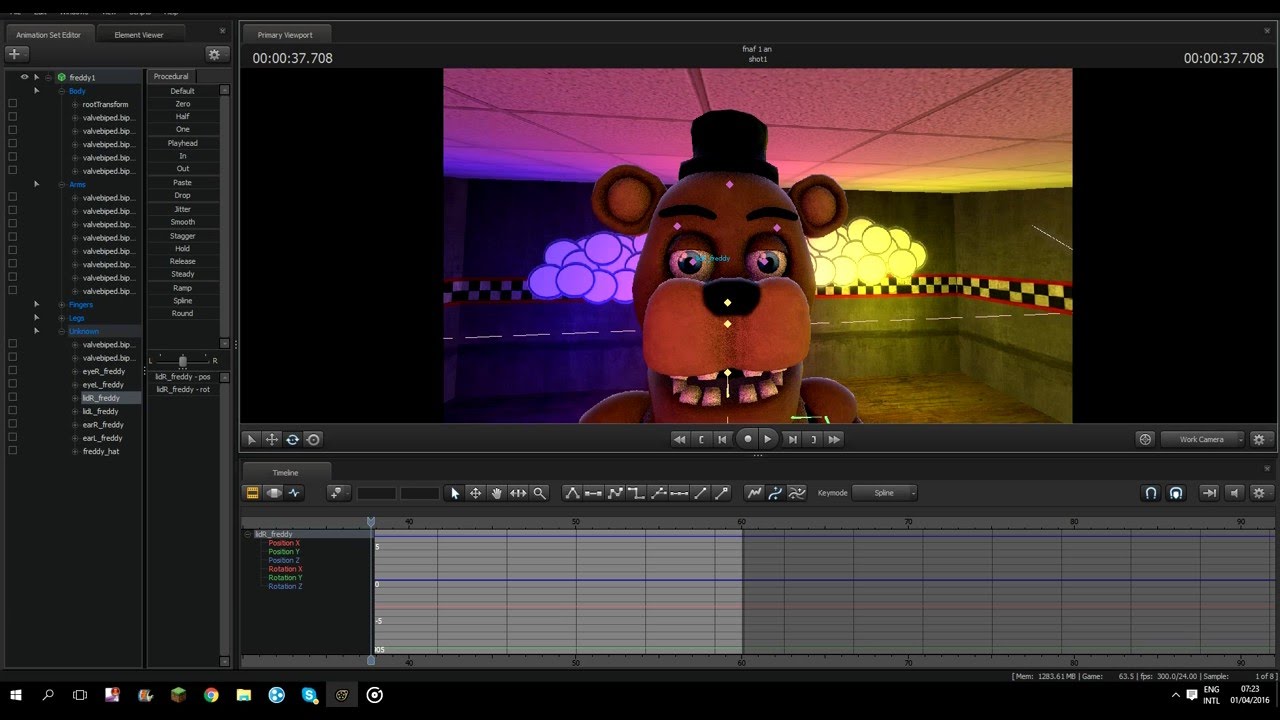Choose the timeline Pan hand tool
Screen dimensions: 1280x720
[x=497, y=493]
